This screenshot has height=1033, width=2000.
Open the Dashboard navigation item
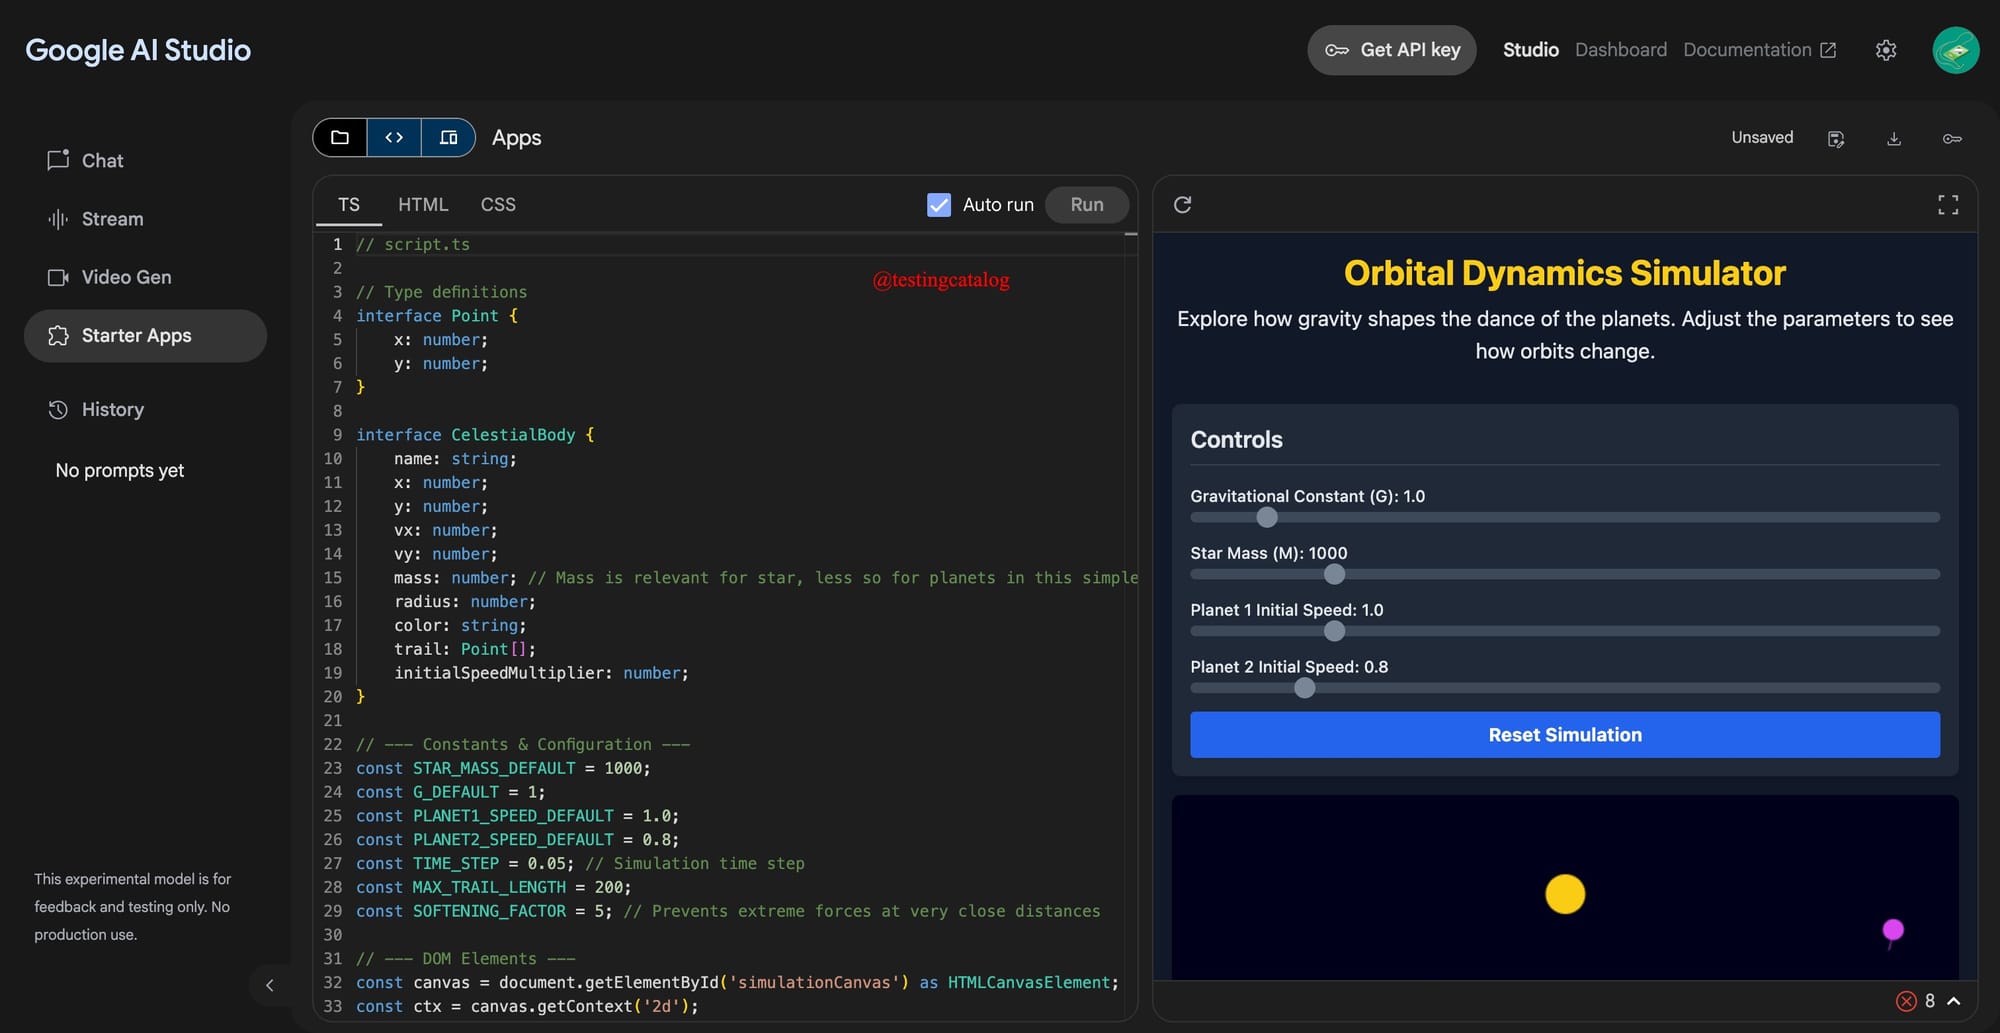[x=1621, y=49]
